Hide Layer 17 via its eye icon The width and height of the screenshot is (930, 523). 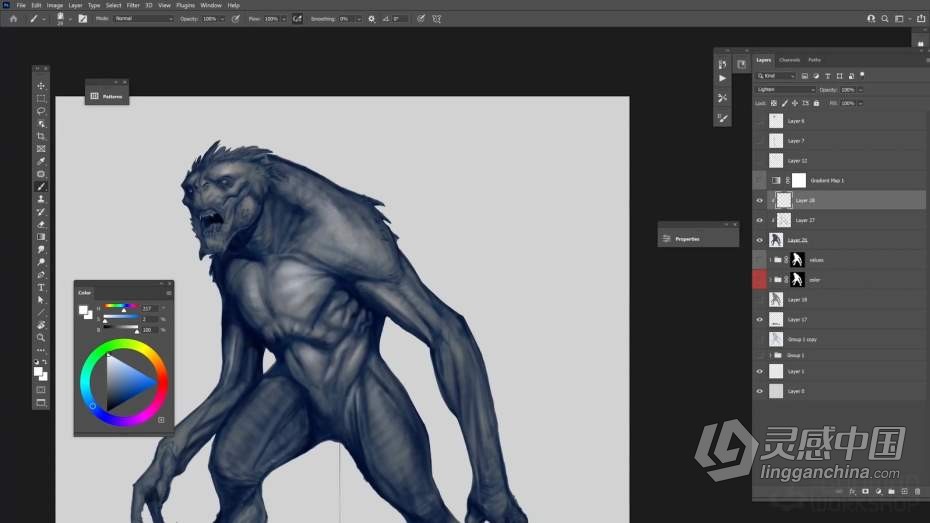pyautogui.click(x=759, y=320)
